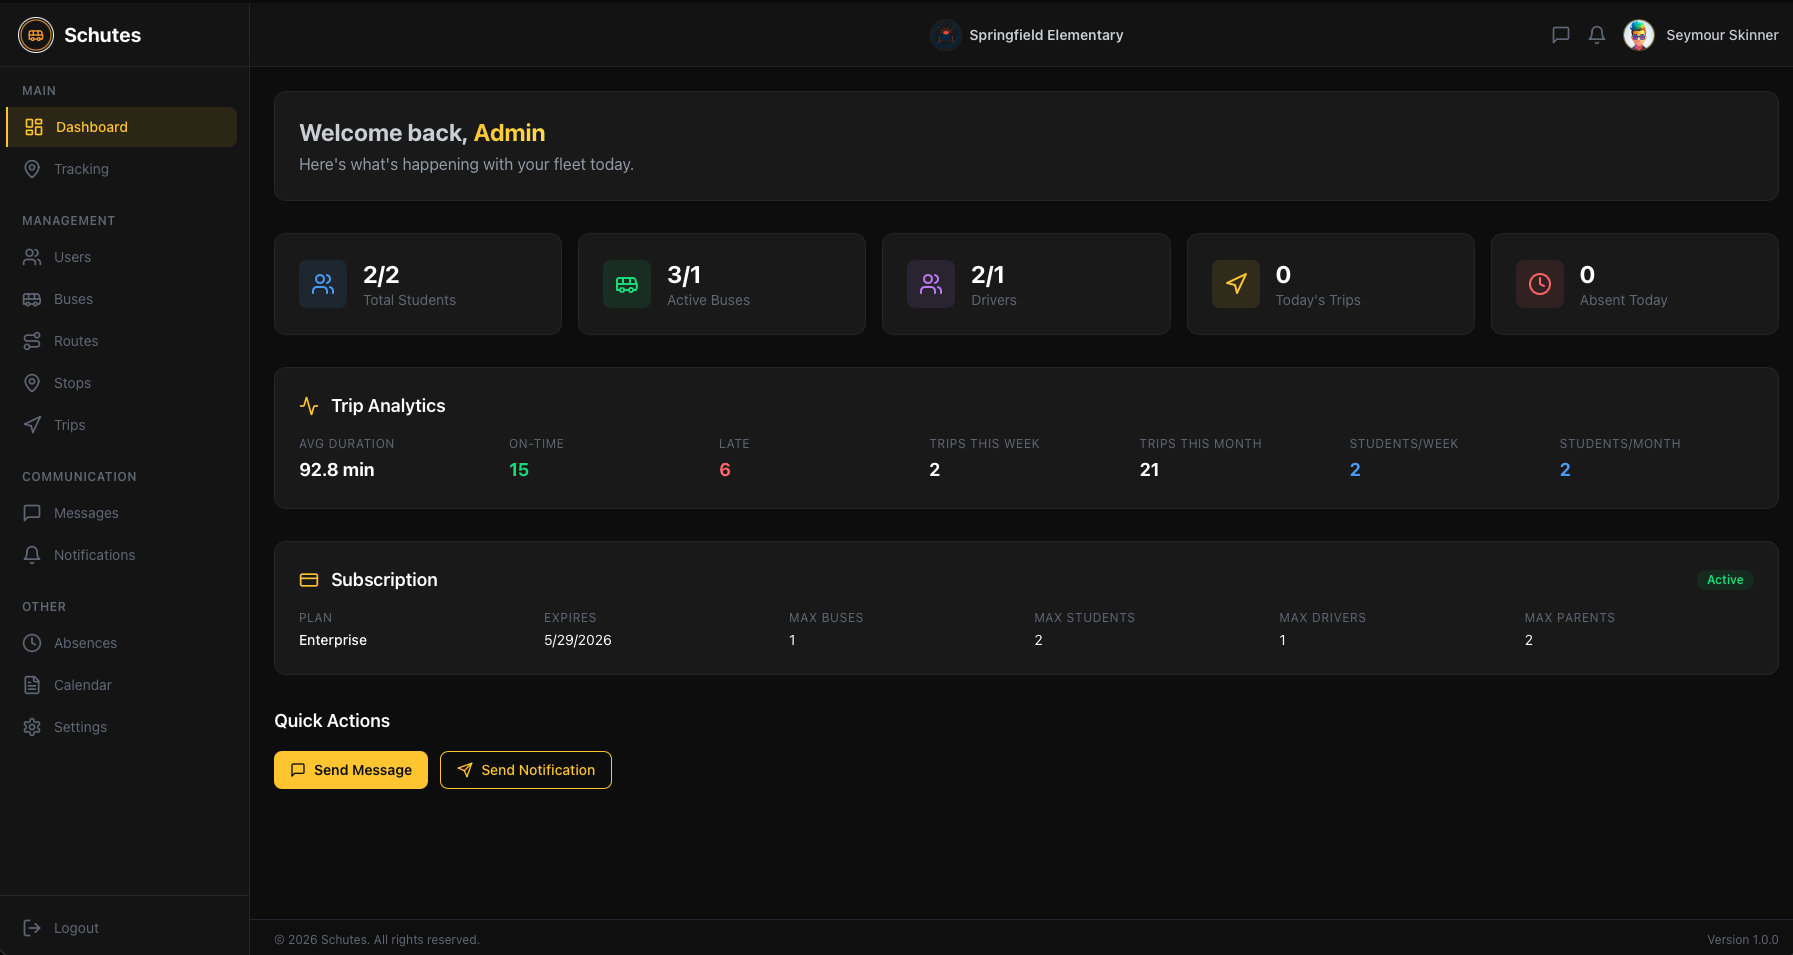Image resolution: width=1793 pixels, height=955 pixels.
Task: Open Settings via the gear icon
Action: (x=32, y=727)
